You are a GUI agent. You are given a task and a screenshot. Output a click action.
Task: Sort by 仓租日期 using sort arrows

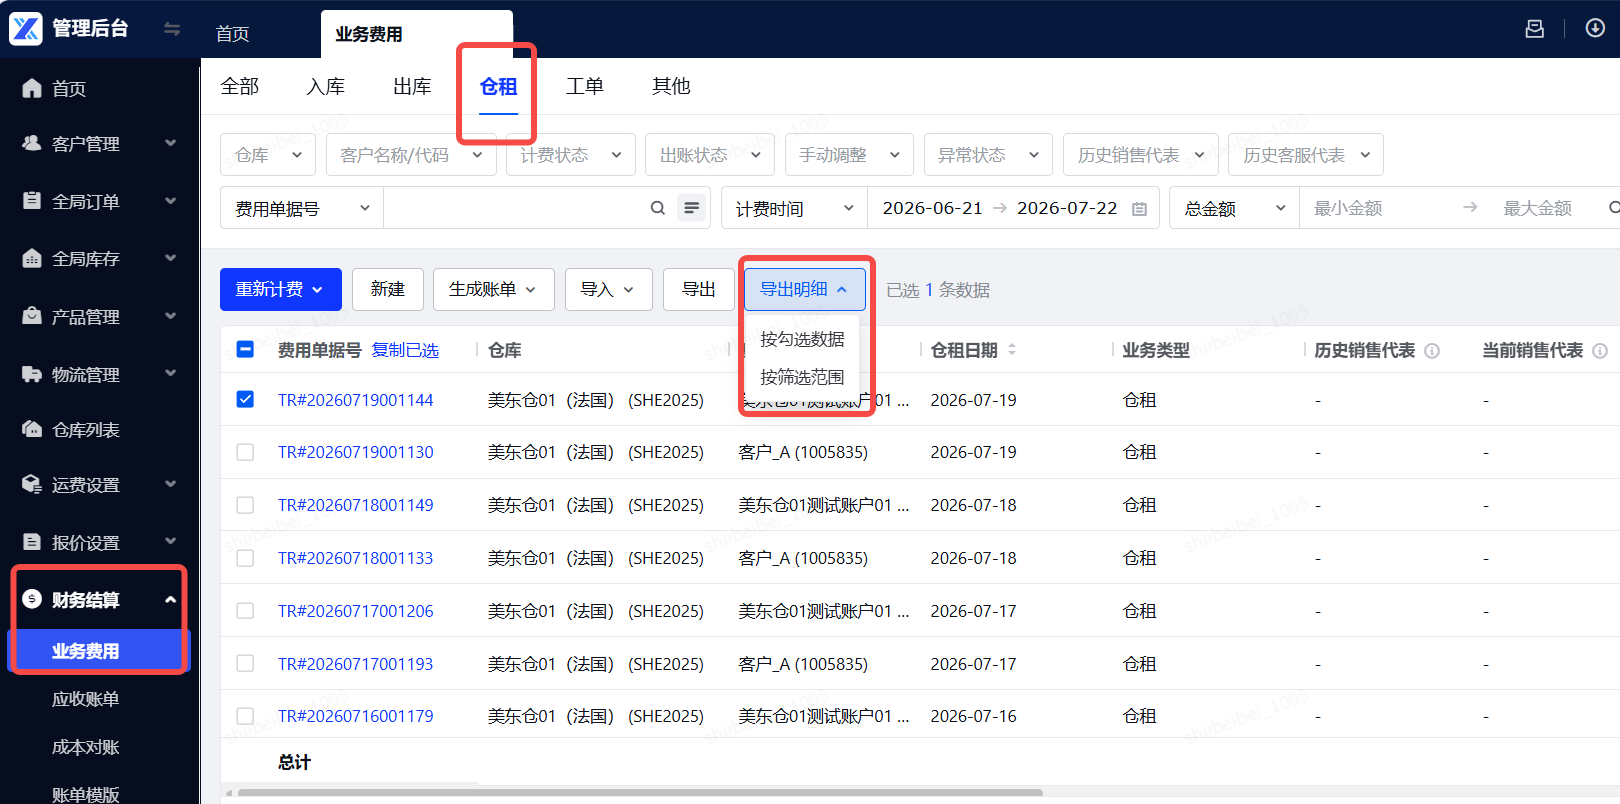(1012, 350)
